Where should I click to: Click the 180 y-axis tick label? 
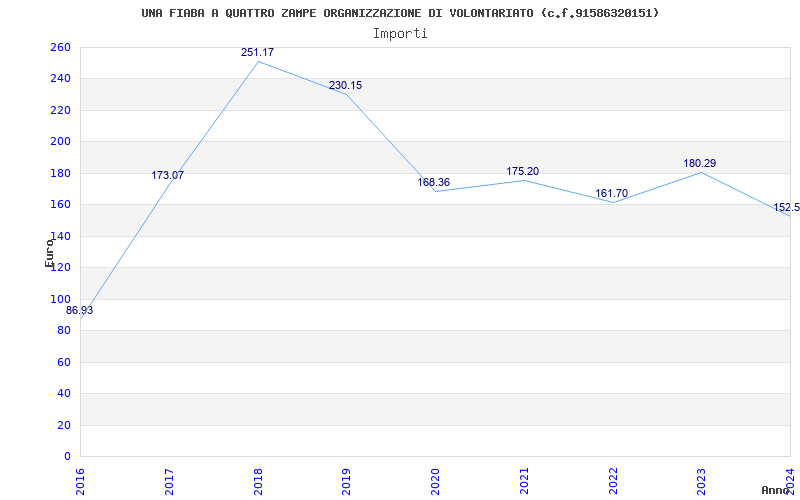pos(60,173)
